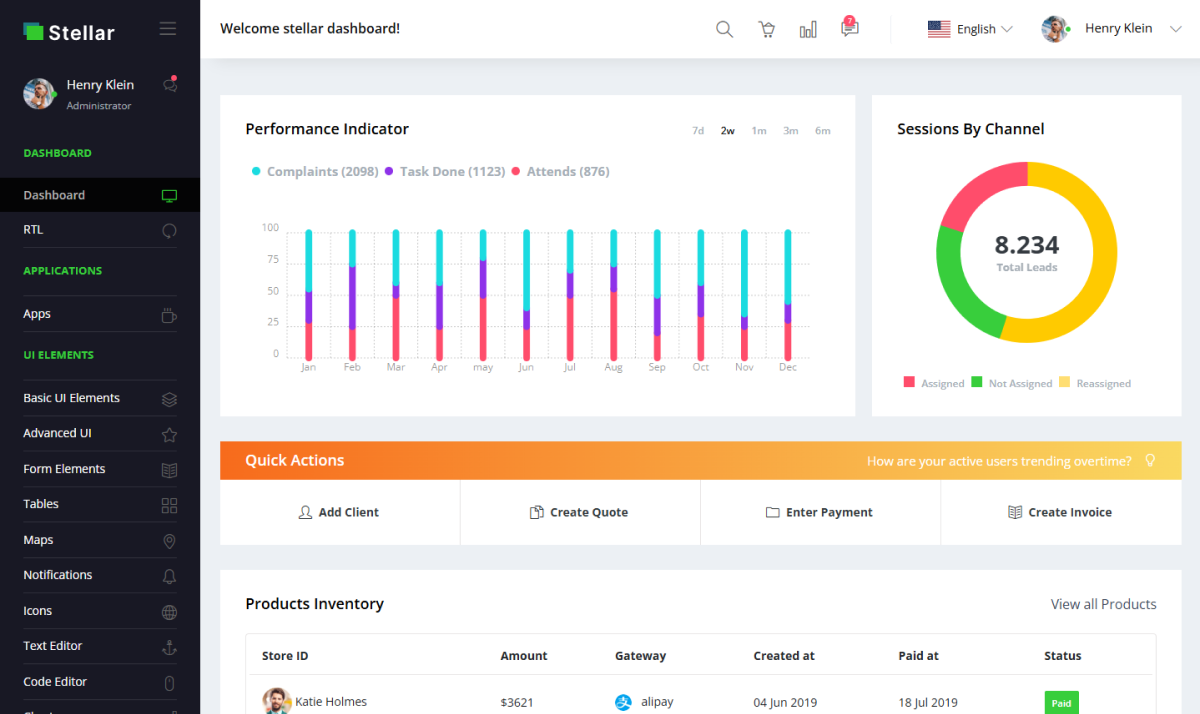Viewport: 1200px width, 714px height.
Task: Click Katie Holmes avatar in inventory table
Action: [x=276, y=701]
